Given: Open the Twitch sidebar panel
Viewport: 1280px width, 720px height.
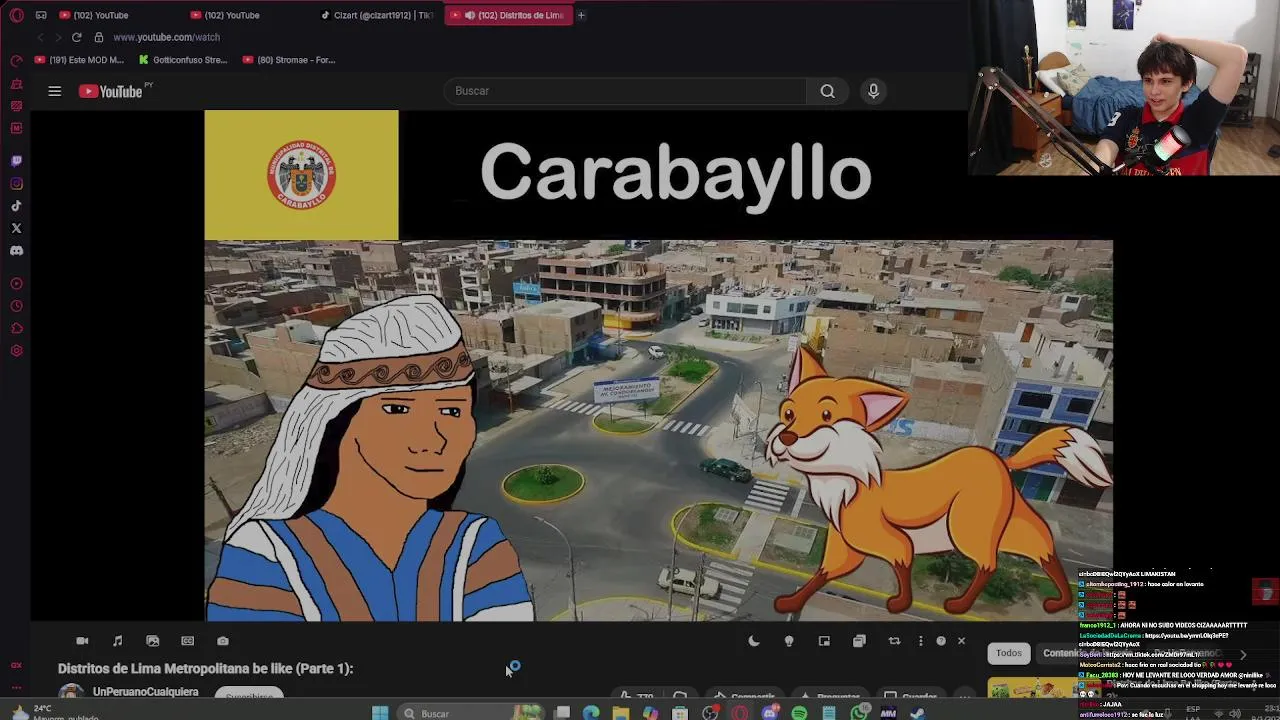Looking at the screenshot, I should click(16, 161).
